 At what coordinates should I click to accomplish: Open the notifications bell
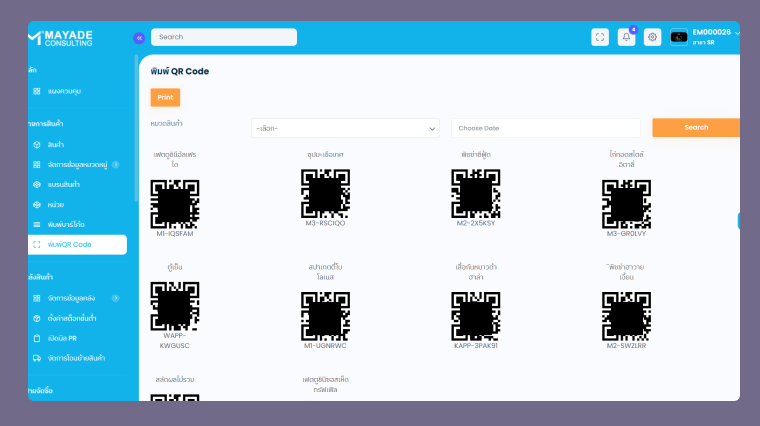(626, 37)
